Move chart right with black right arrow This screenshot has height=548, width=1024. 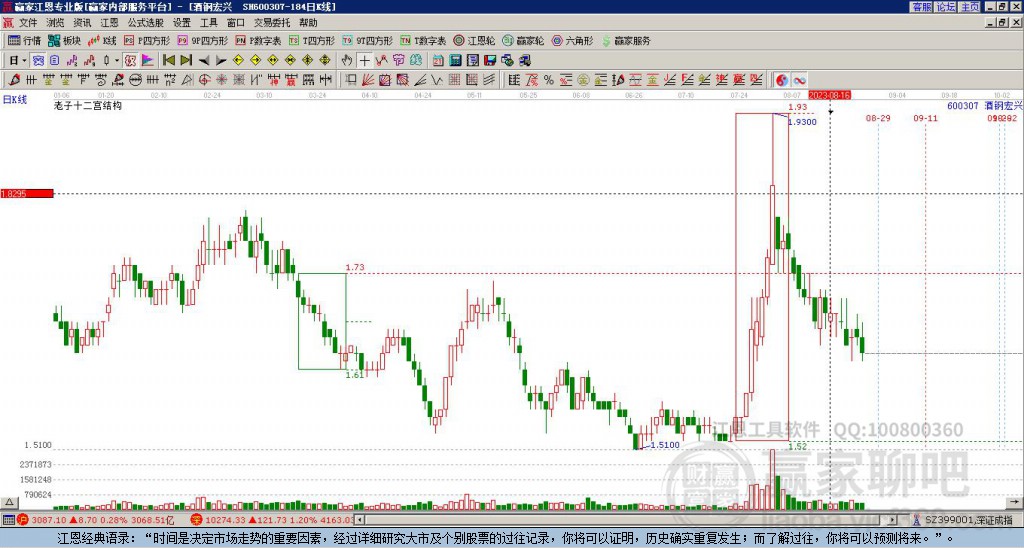click(x=221, y=61)
